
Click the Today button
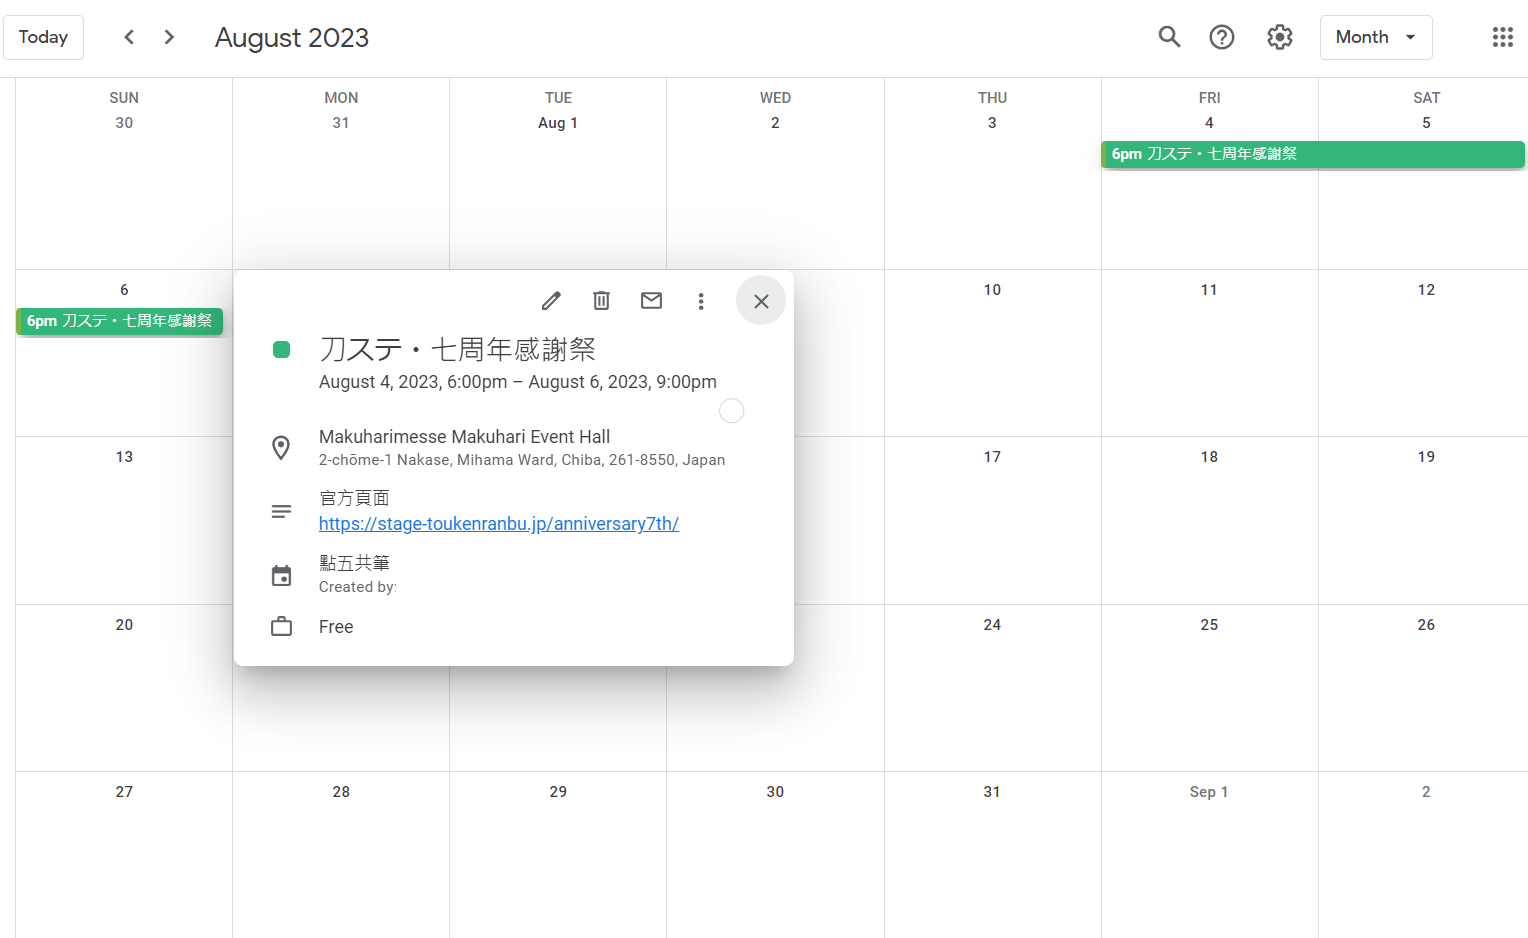(x=43, y=37)
